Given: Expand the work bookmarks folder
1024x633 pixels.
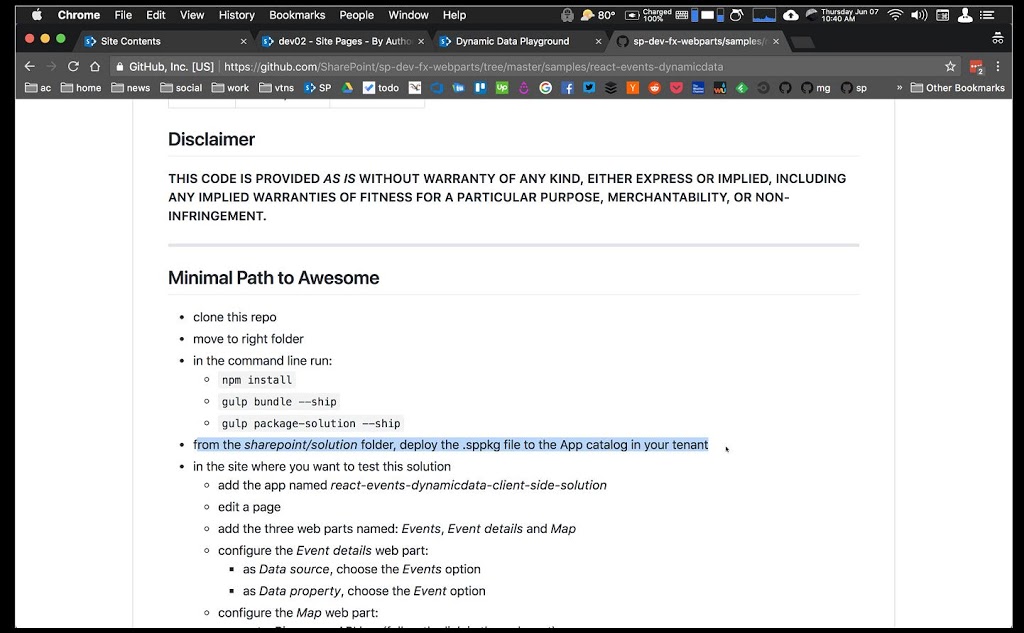Looking at the screenshot, I should [231, 88].
